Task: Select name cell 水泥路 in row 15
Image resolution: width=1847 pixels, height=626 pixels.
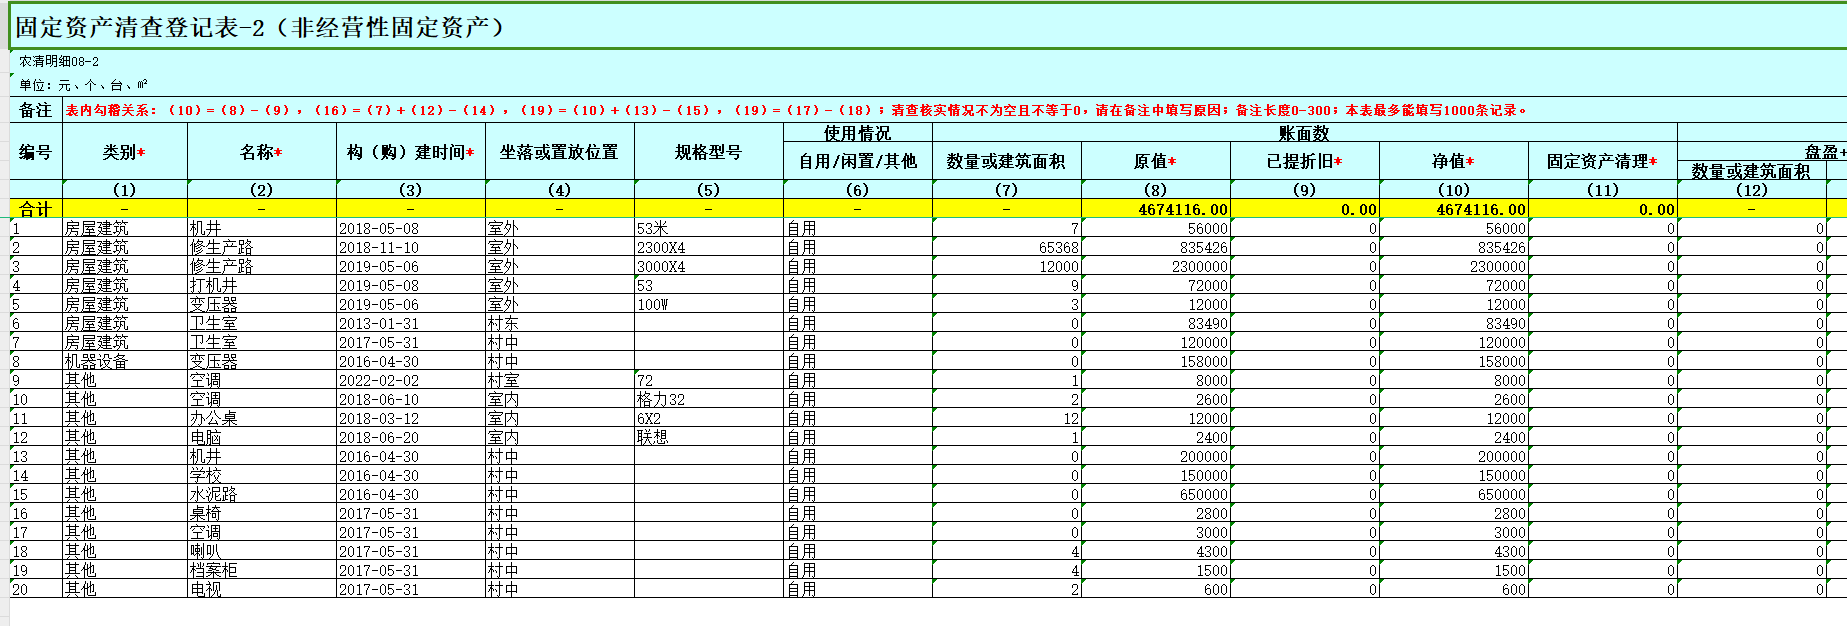Action: click(261, 494)
